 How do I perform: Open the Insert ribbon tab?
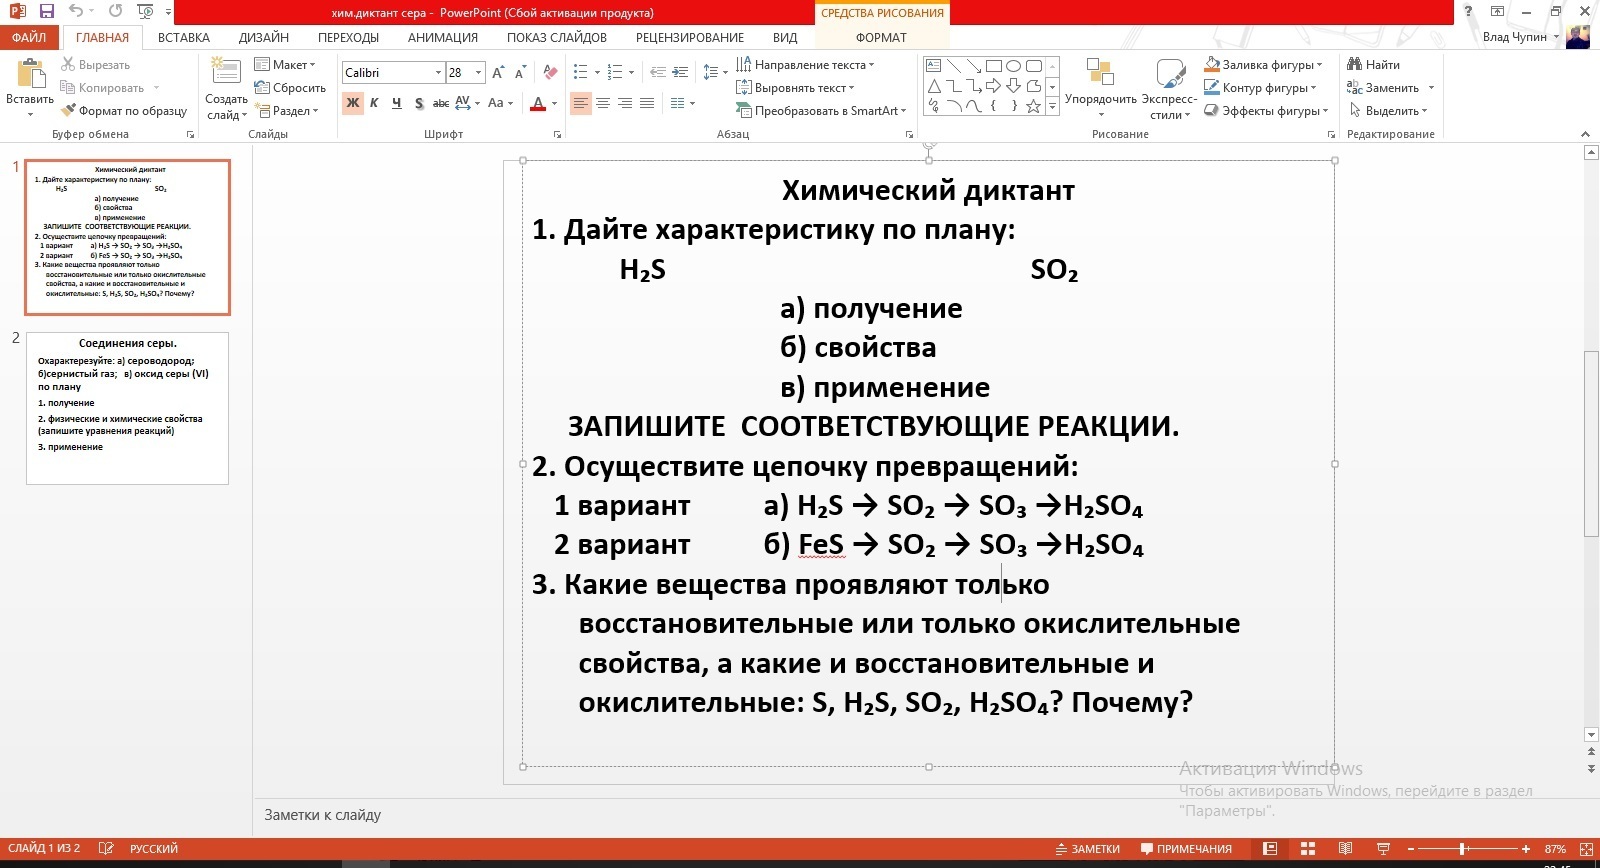[x=184, y=38]
